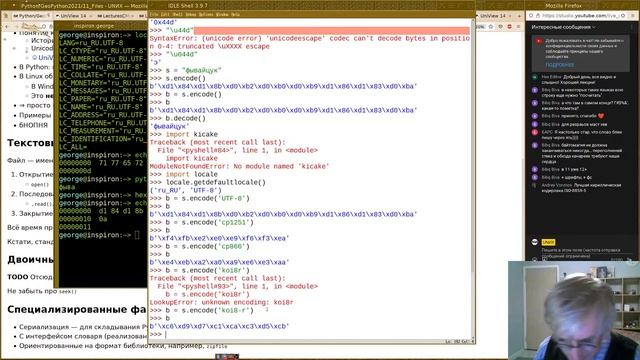Click the 'Двоичны' heading in lecture page
Image resolution: width=640 pixels, height=360 pixels.
click(30, 260)
